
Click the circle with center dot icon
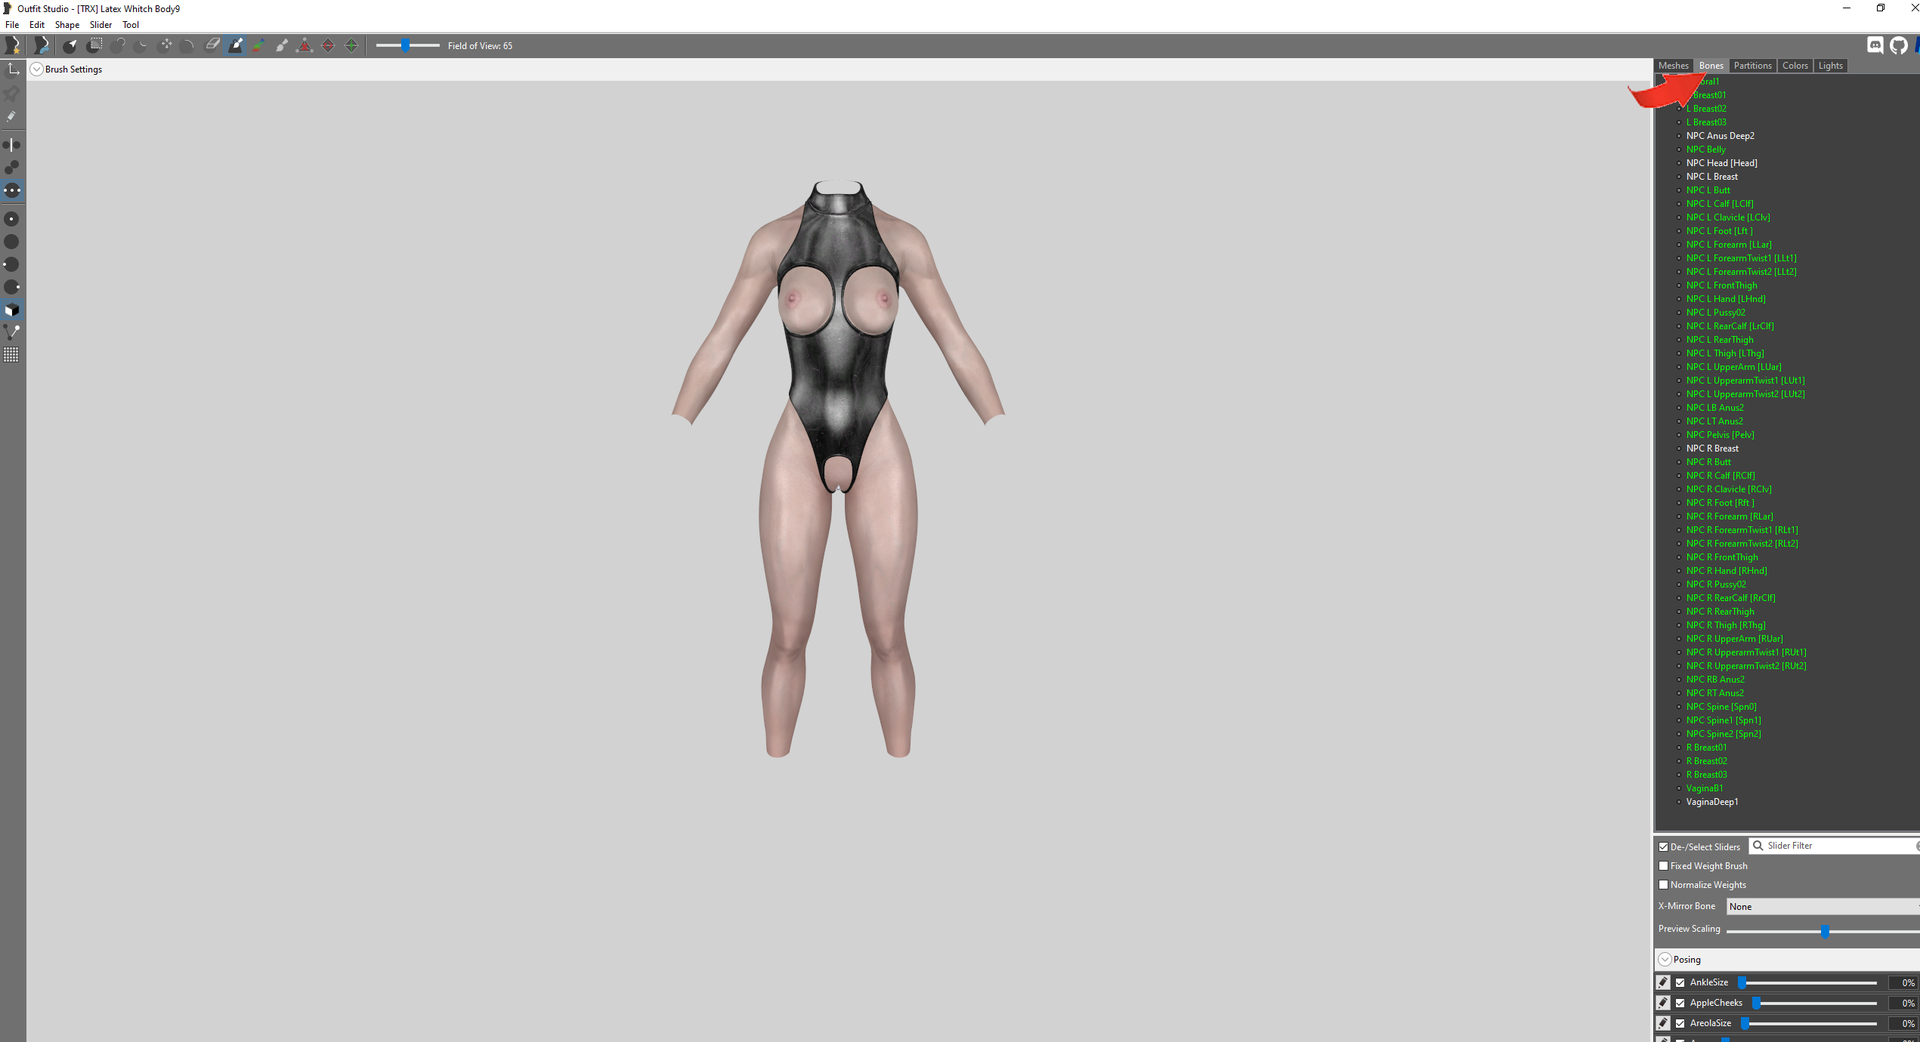[x=12, y=219]
